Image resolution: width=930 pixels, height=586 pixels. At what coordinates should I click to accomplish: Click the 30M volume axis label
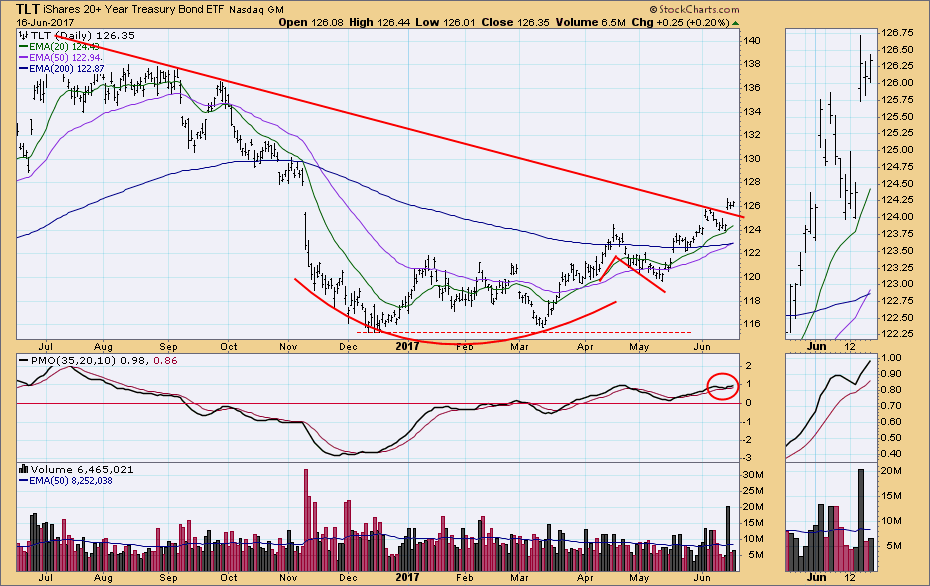click(x=754, y=474)
